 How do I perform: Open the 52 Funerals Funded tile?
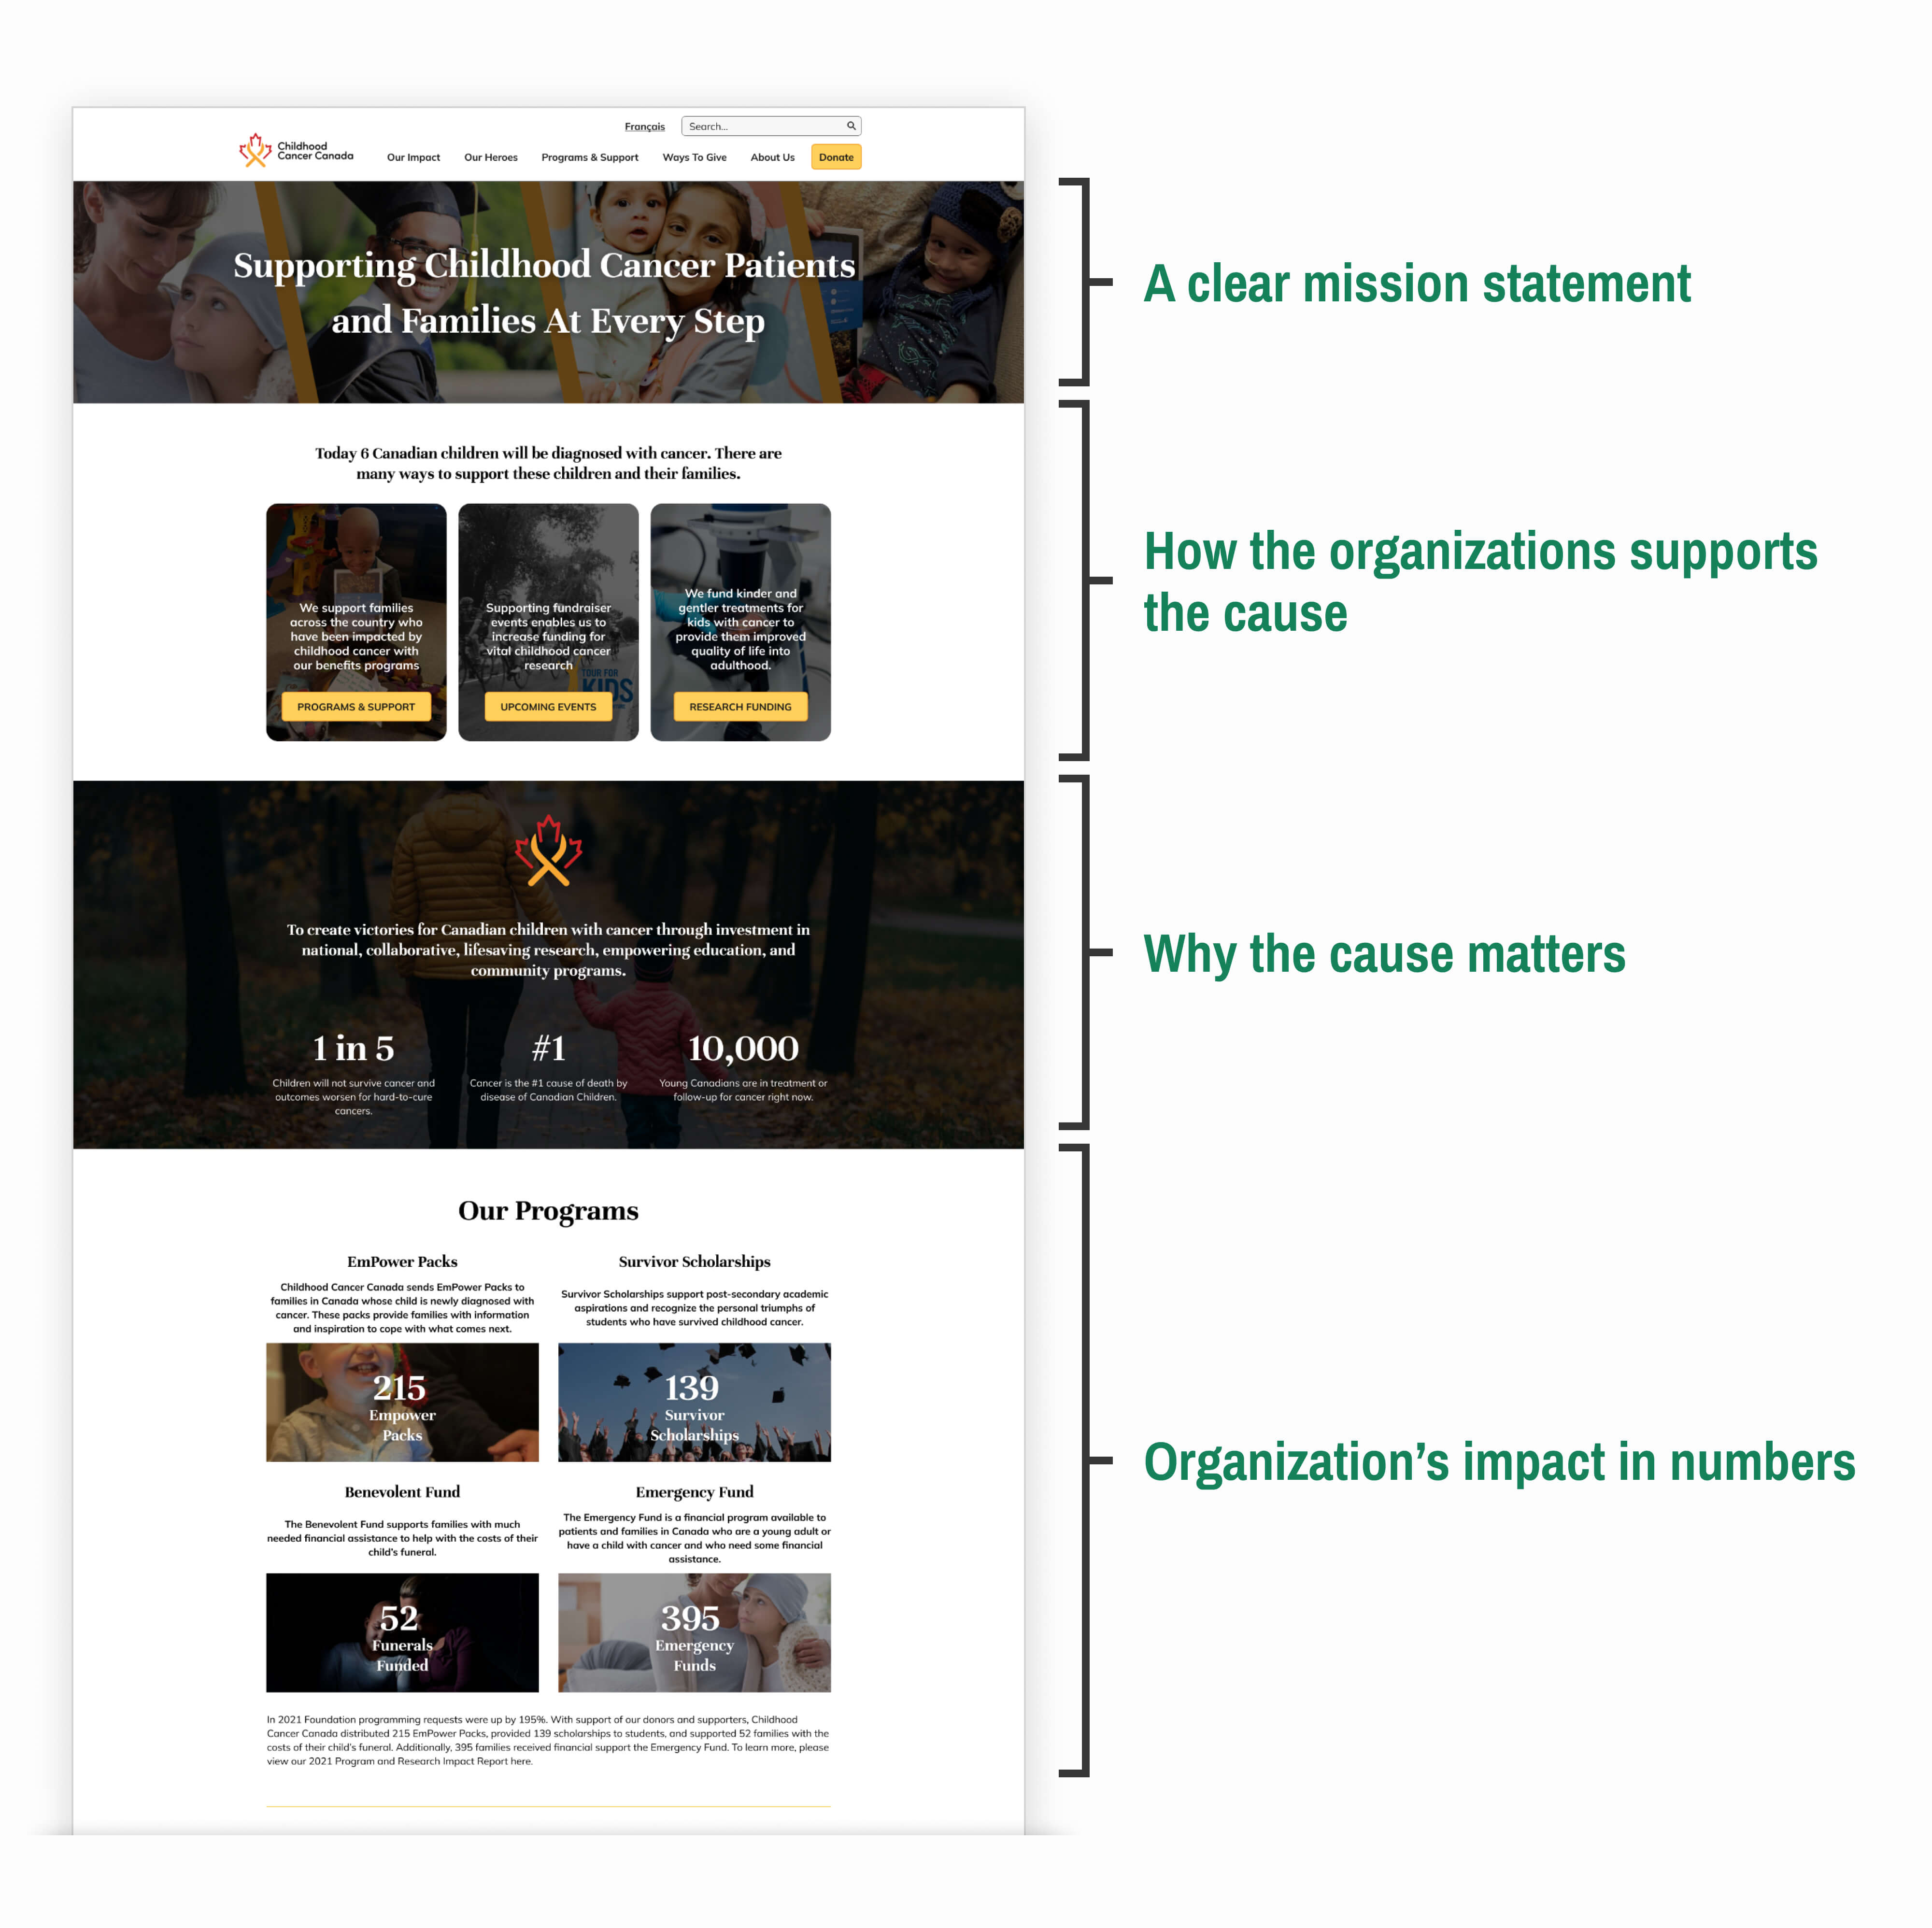[402, 1632]
